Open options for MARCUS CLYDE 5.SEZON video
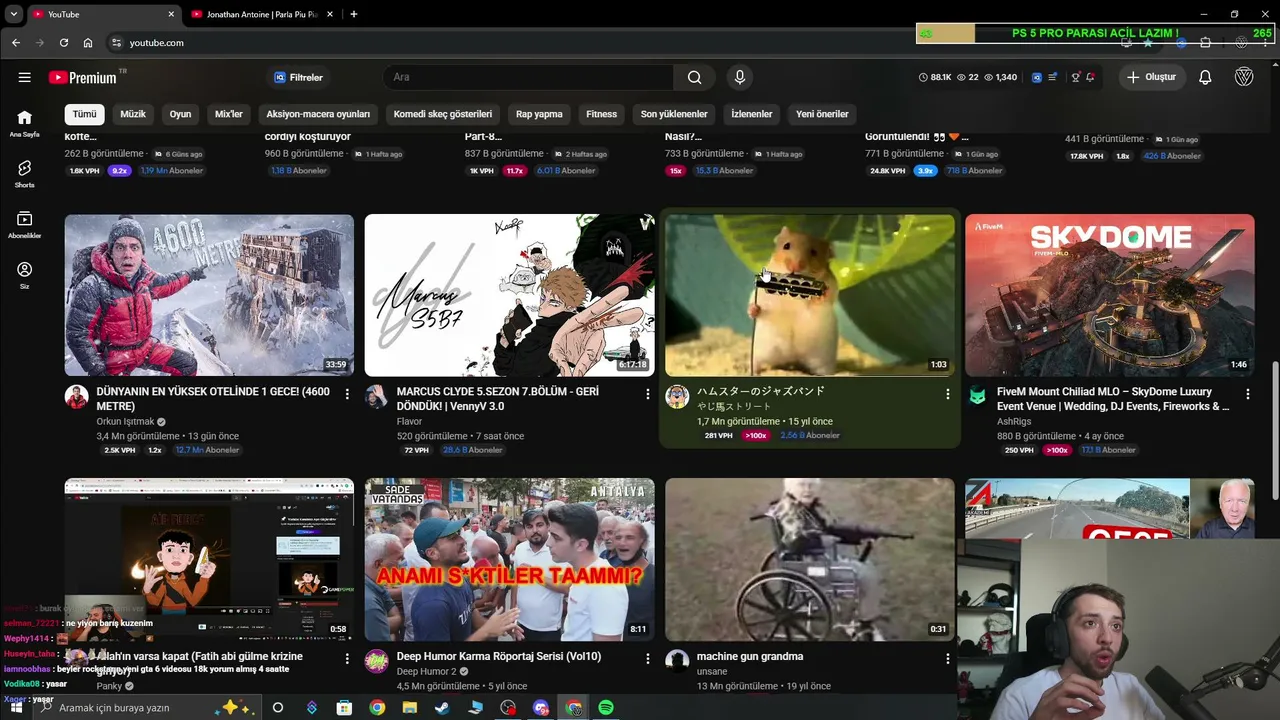 (647, 394)
